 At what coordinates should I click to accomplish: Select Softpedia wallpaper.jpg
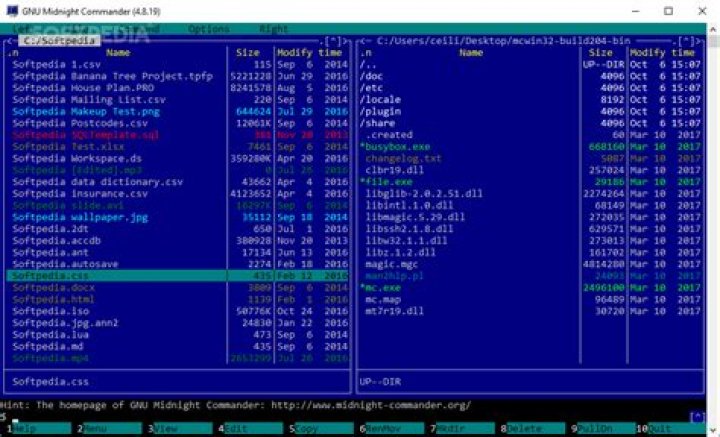tap(177, 218)
